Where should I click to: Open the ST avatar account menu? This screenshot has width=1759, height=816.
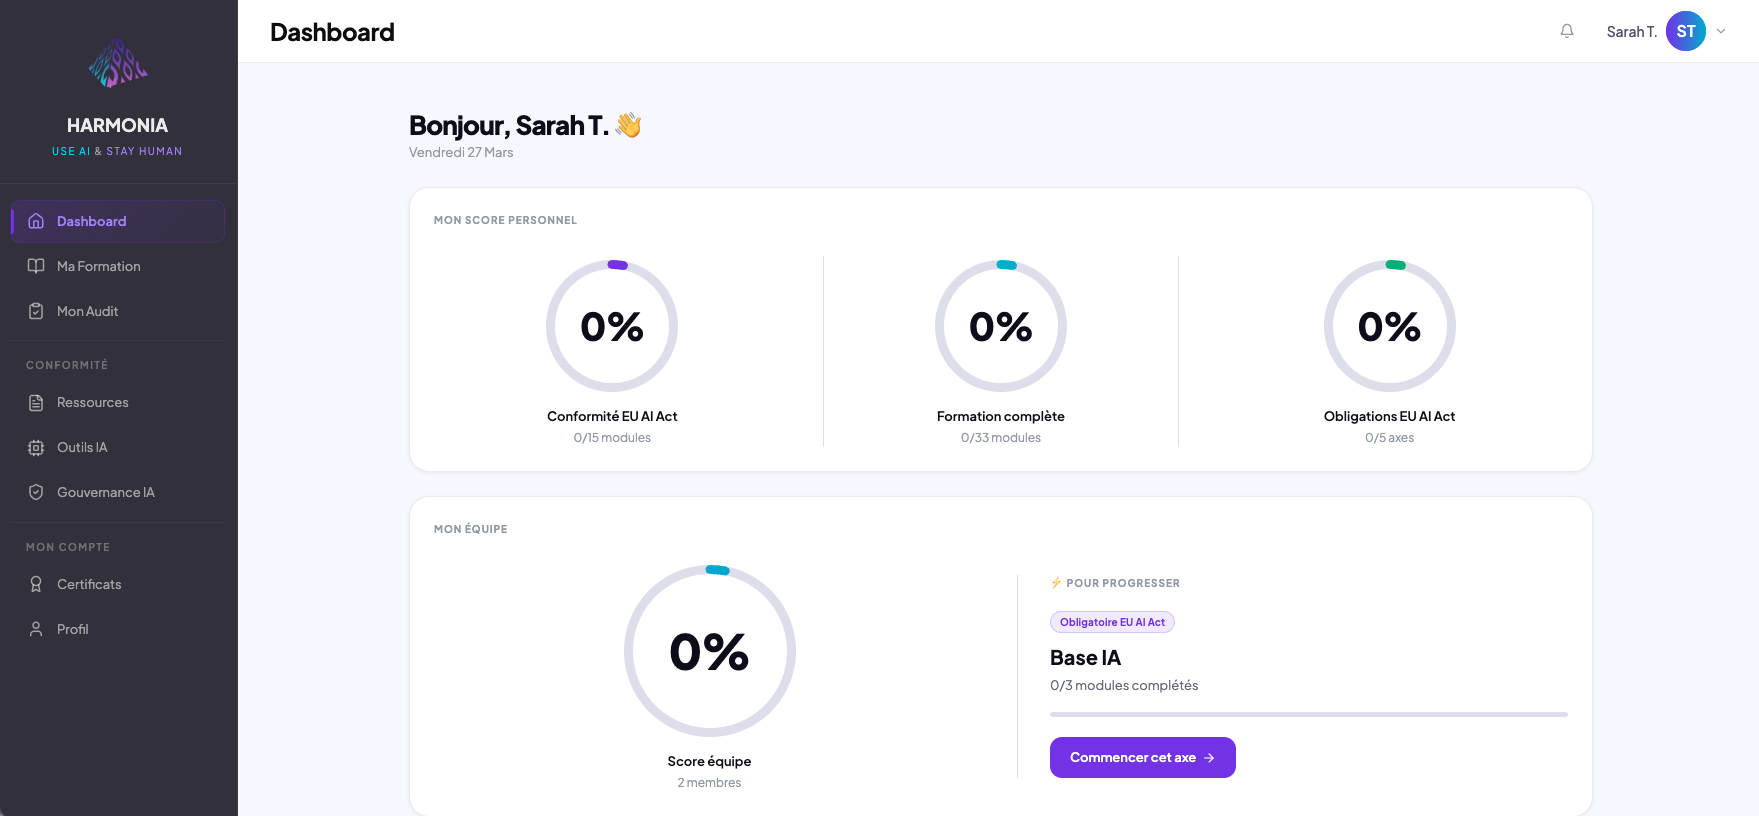1686,31
